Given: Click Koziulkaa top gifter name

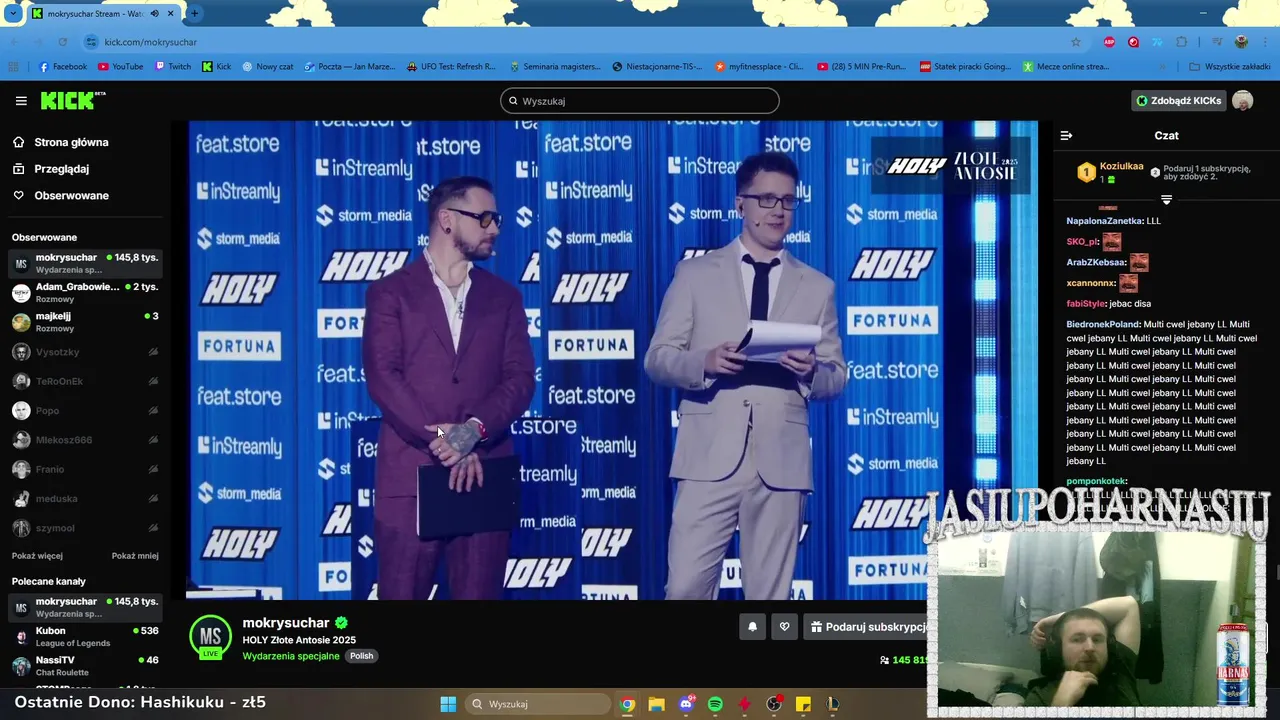Looking at the screenshot, I should click(x=1121, y=166).
